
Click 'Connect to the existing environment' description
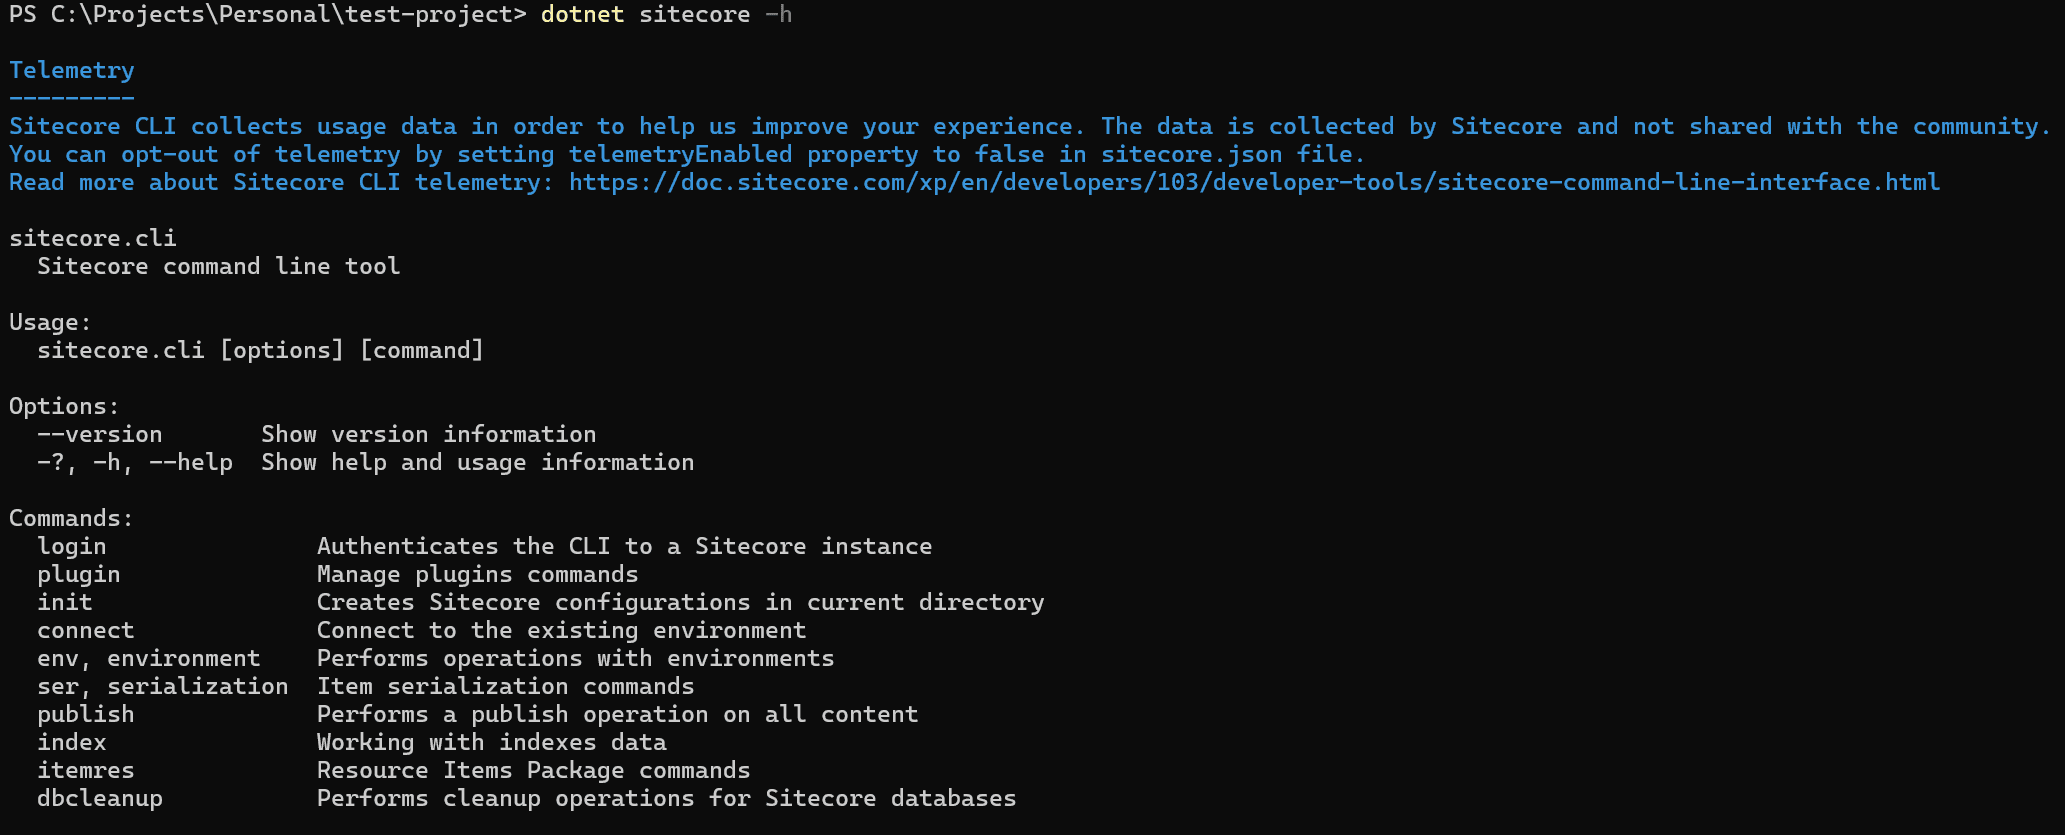click(562, 630)
